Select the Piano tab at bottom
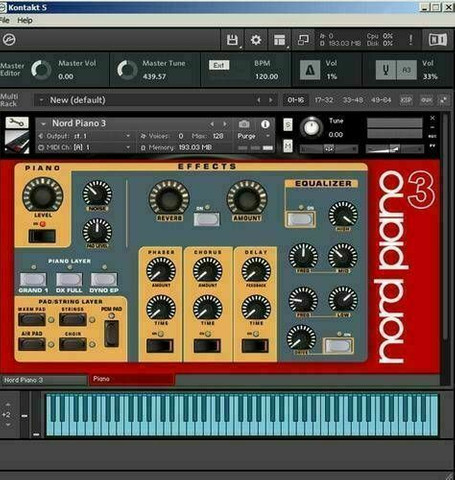455x480 pixels. point(132,379)
